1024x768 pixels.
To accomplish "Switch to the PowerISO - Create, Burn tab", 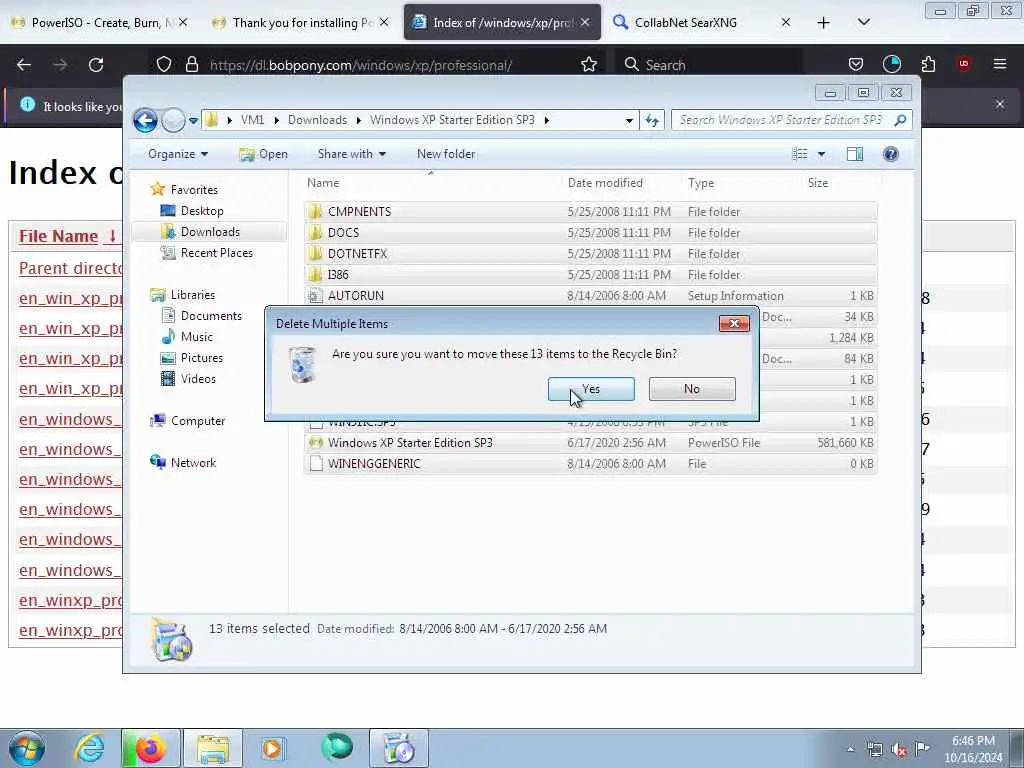I will tap(99, 23).
